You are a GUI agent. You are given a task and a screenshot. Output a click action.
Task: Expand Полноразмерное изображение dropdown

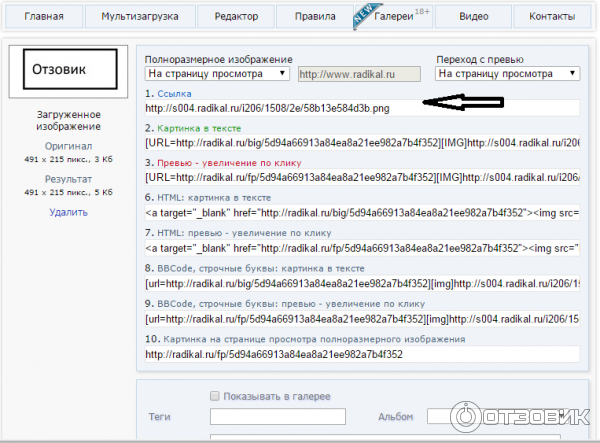pos(218,74)
